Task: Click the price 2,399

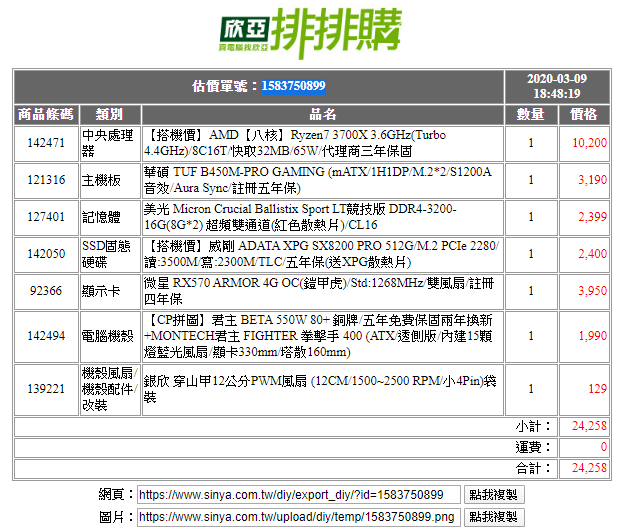Action: [x=592, y=217]
